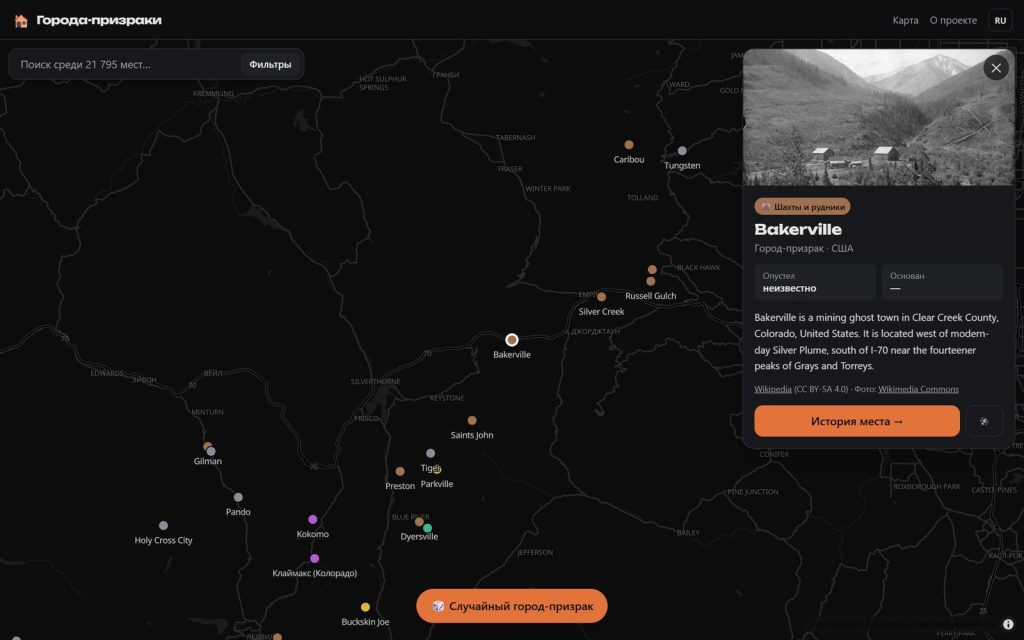Click the Город-призрак · США subtitle
This screenshot has width=1024, height=640.
[x=803, y=248]
